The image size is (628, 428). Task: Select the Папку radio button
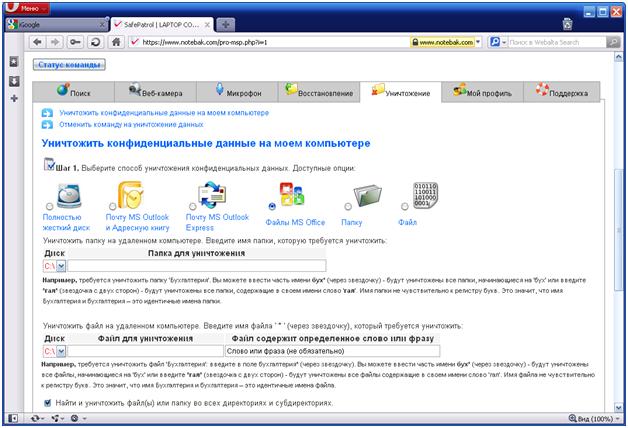click(348, 206)
